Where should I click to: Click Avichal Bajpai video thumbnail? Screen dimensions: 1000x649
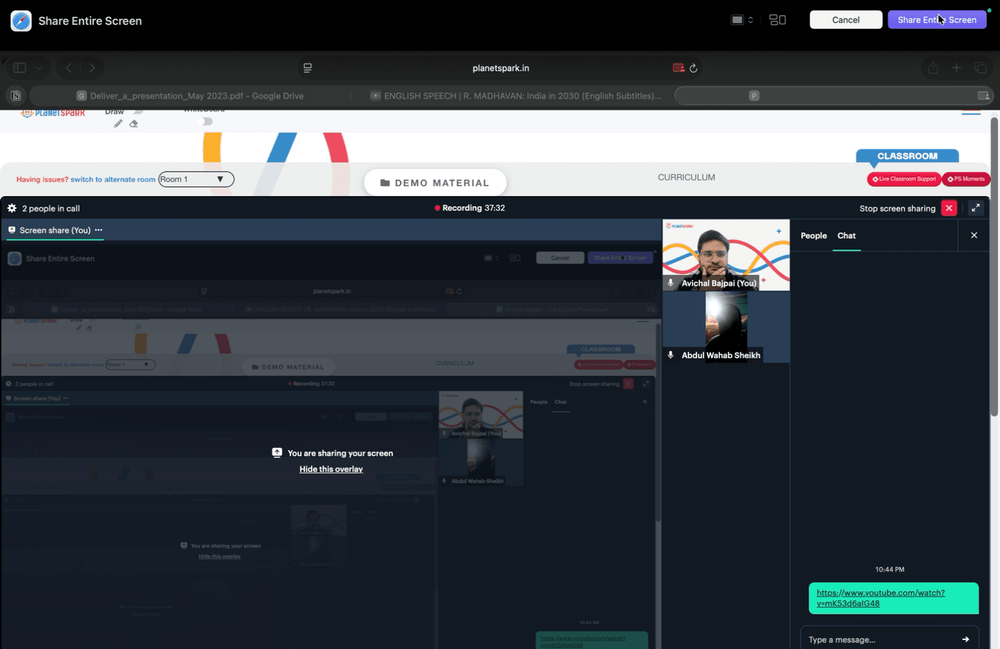pyautogui.click(x=726, y=255)
